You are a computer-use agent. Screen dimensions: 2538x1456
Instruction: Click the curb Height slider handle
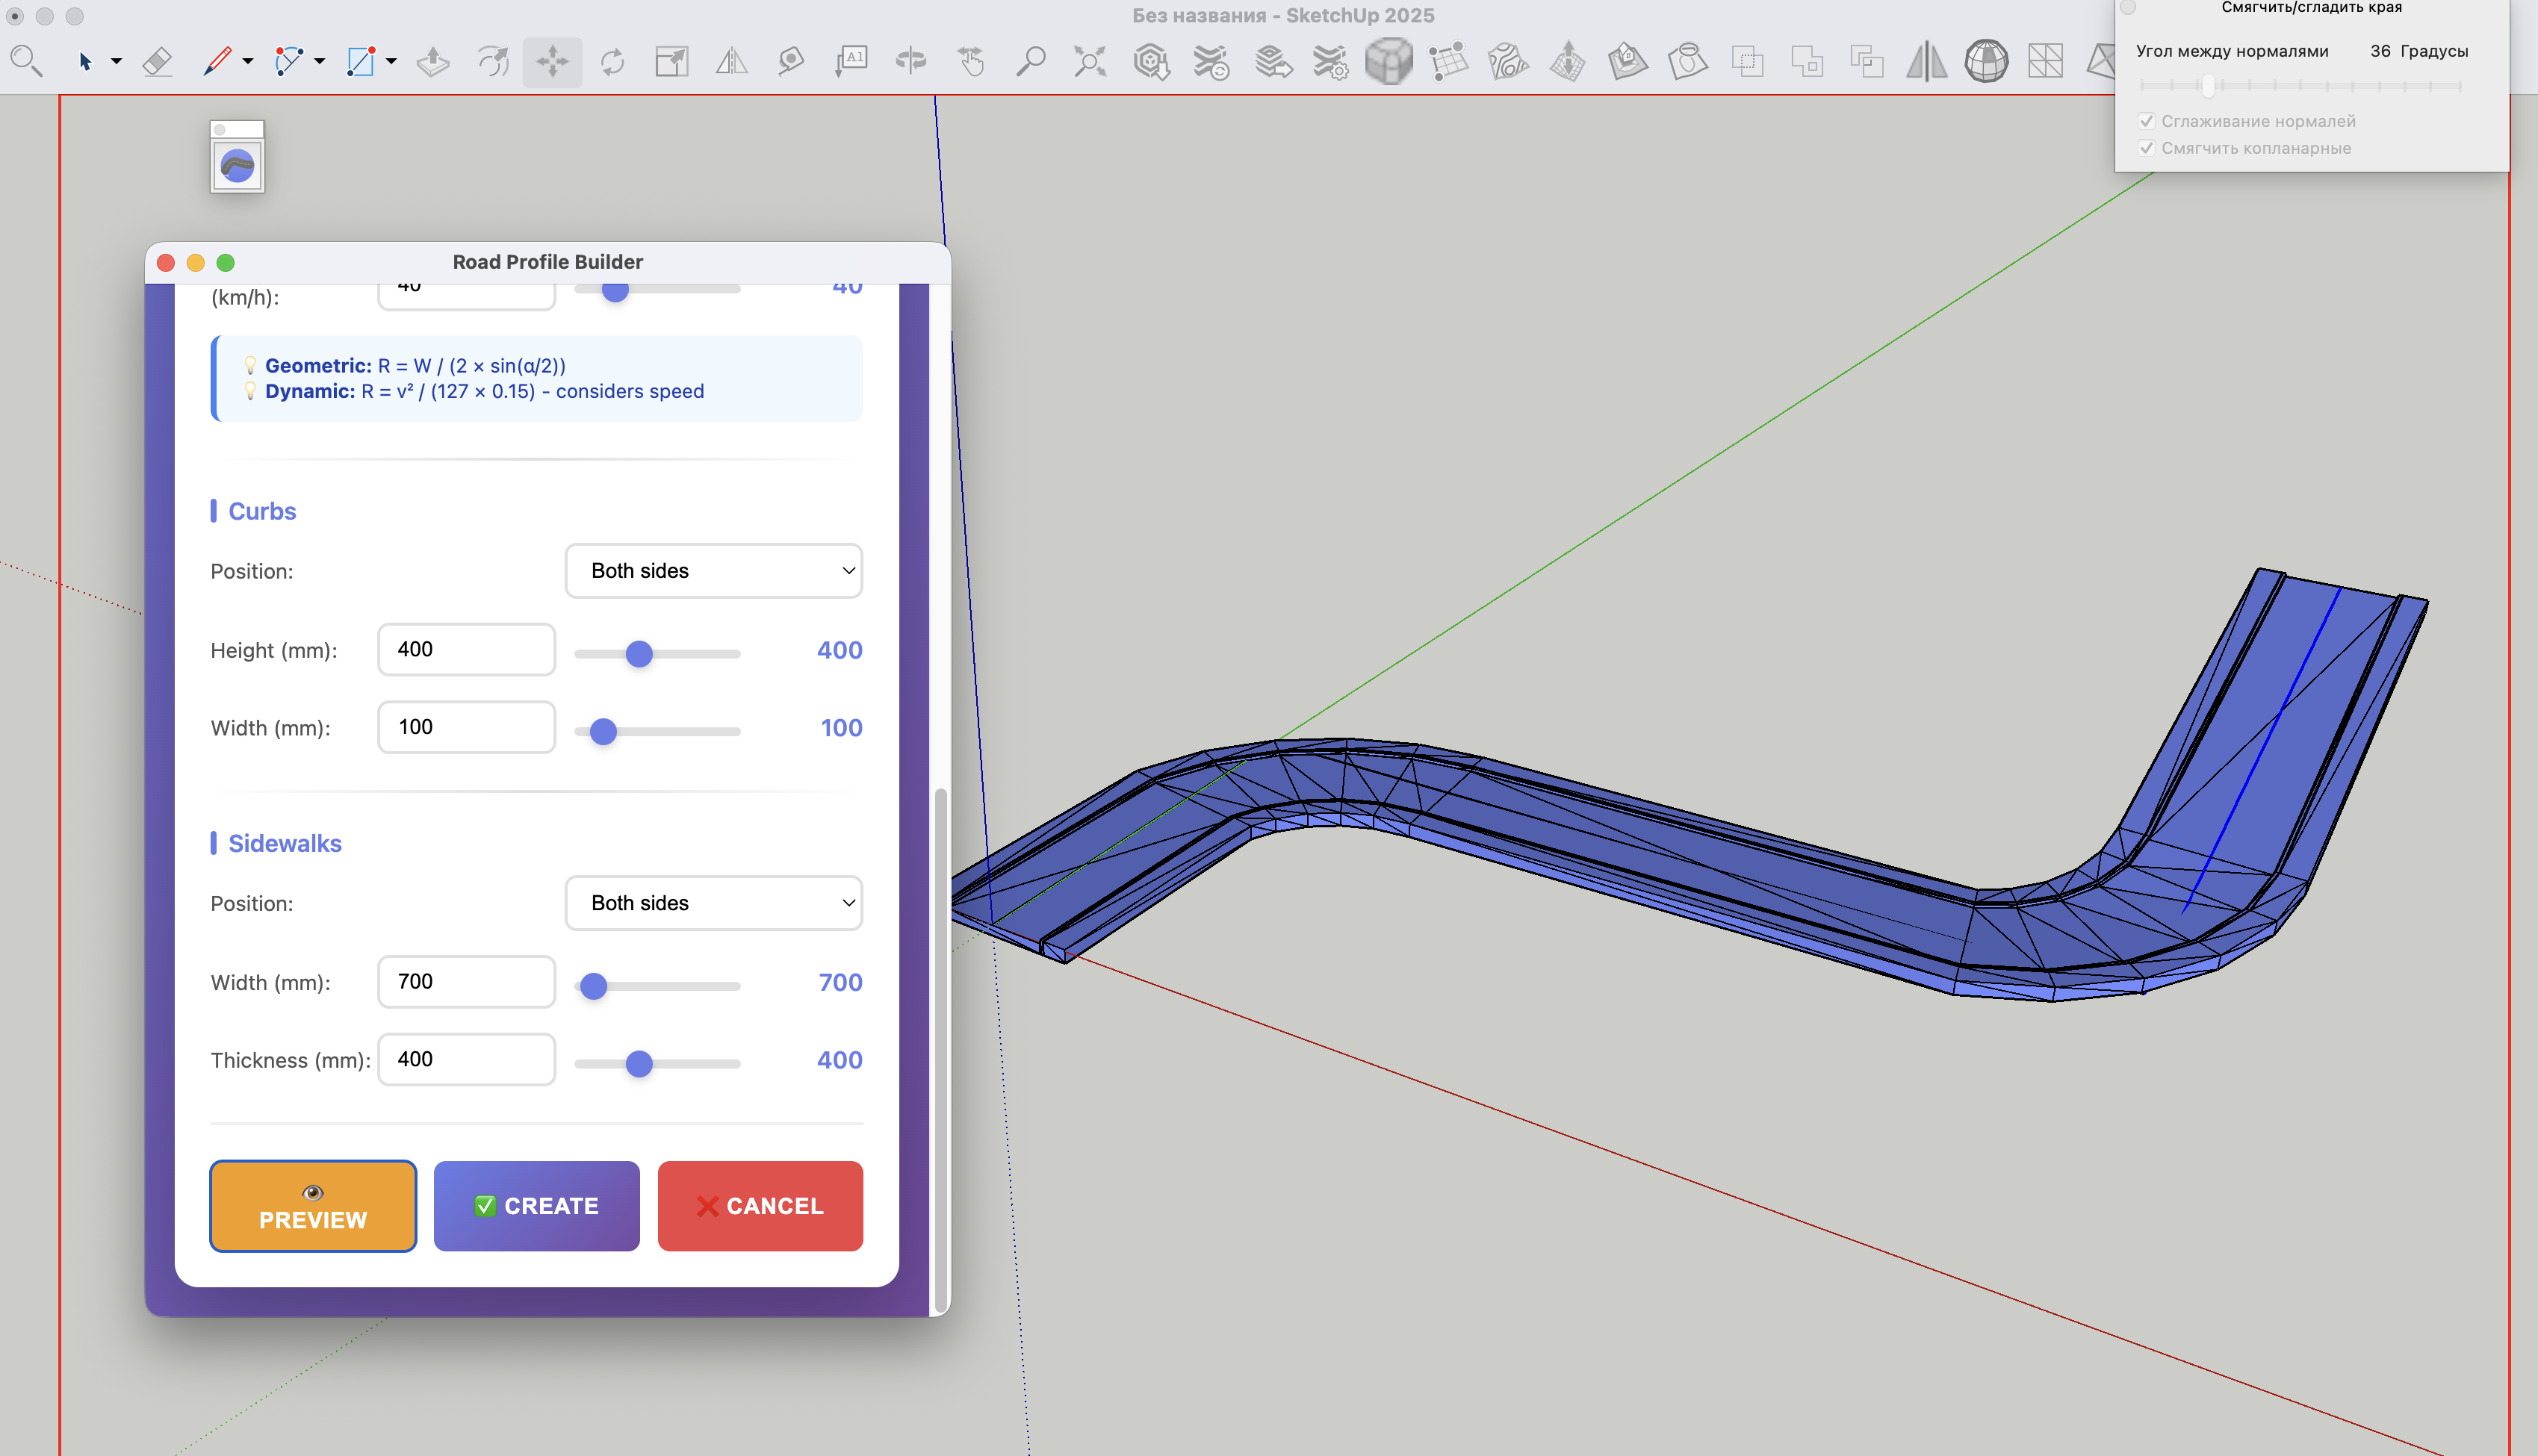[639, 654]
